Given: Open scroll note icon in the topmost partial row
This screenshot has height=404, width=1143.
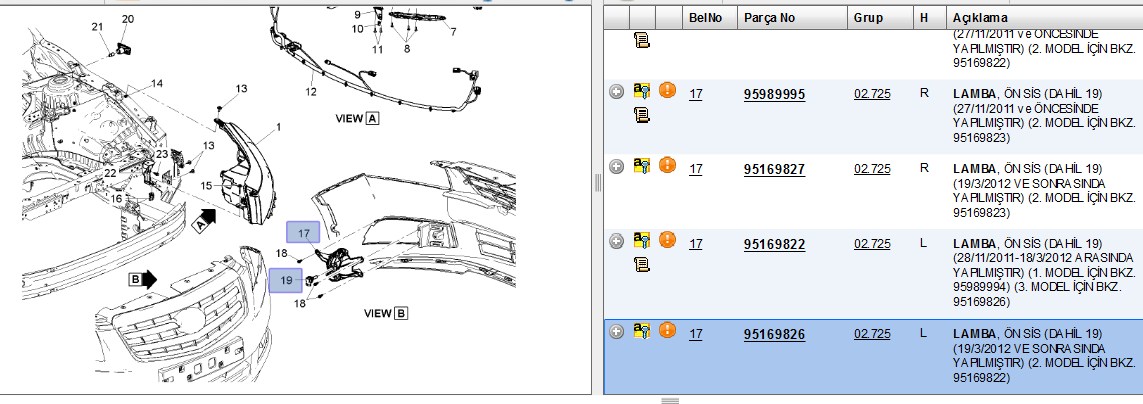Looking at the screenshot, I should point(642,40).
